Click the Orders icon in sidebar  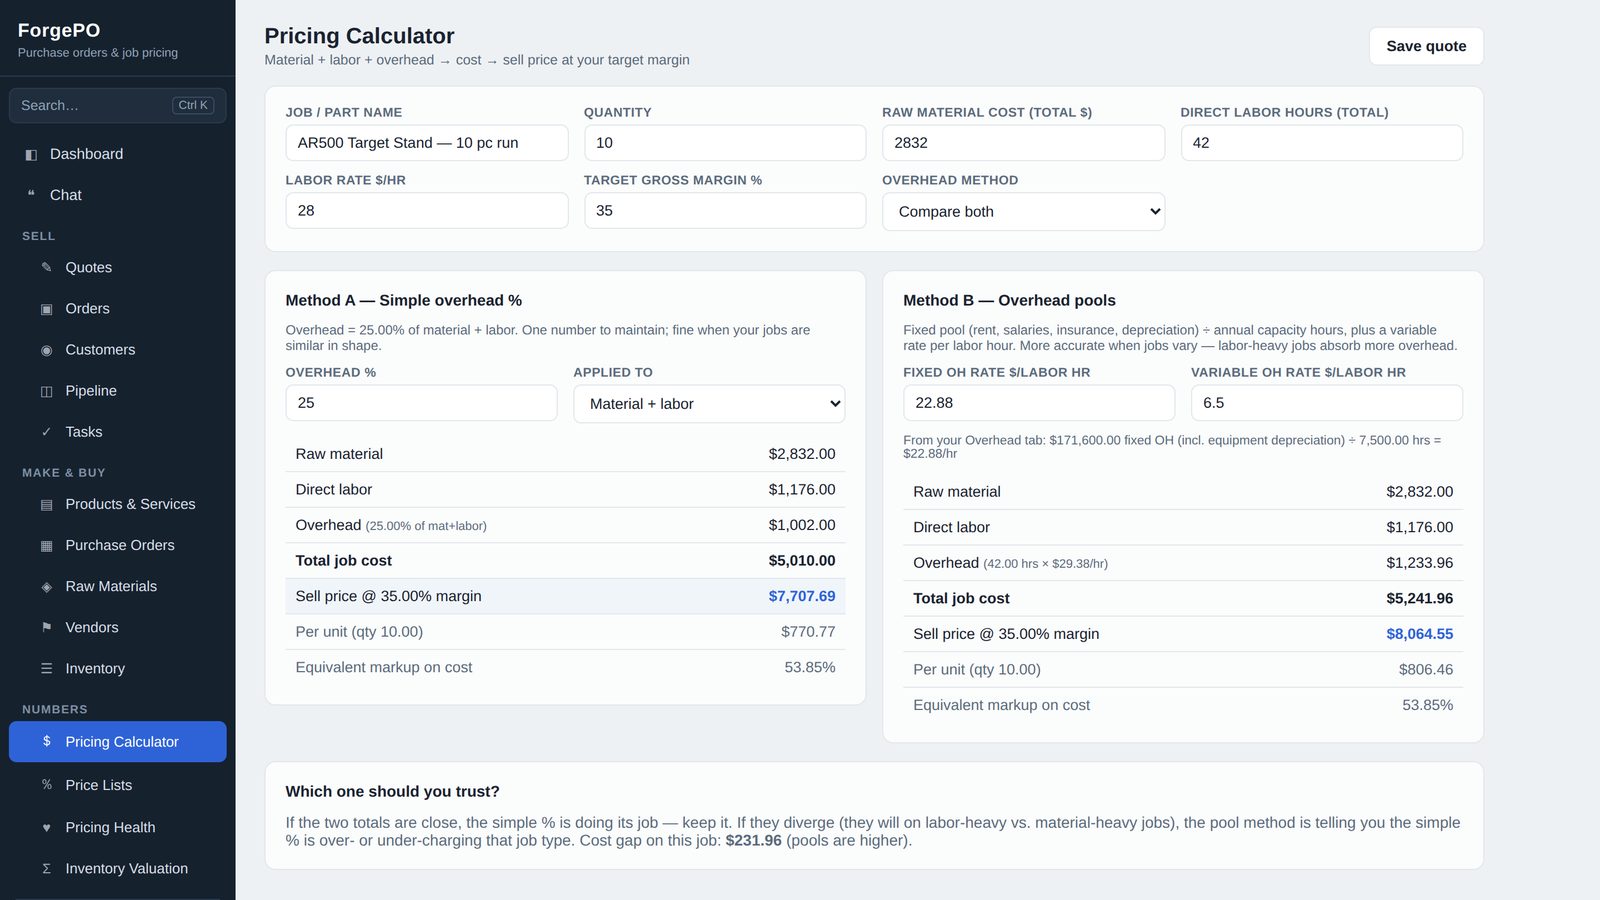pyautogui.click(x=46, y=309)
